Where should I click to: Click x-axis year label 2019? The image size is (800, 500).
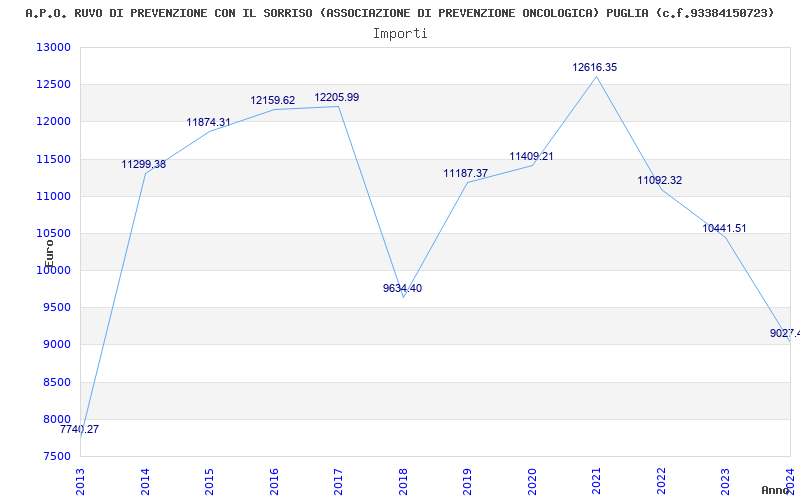pyautogui.click(x=467, y=481)
